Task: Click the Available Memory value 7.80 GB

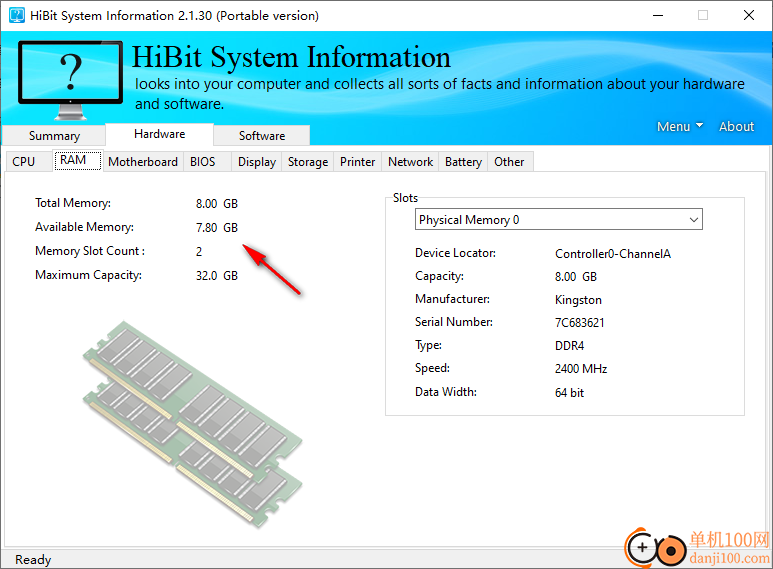Action: pyautogui.click(x=217, y=227)
